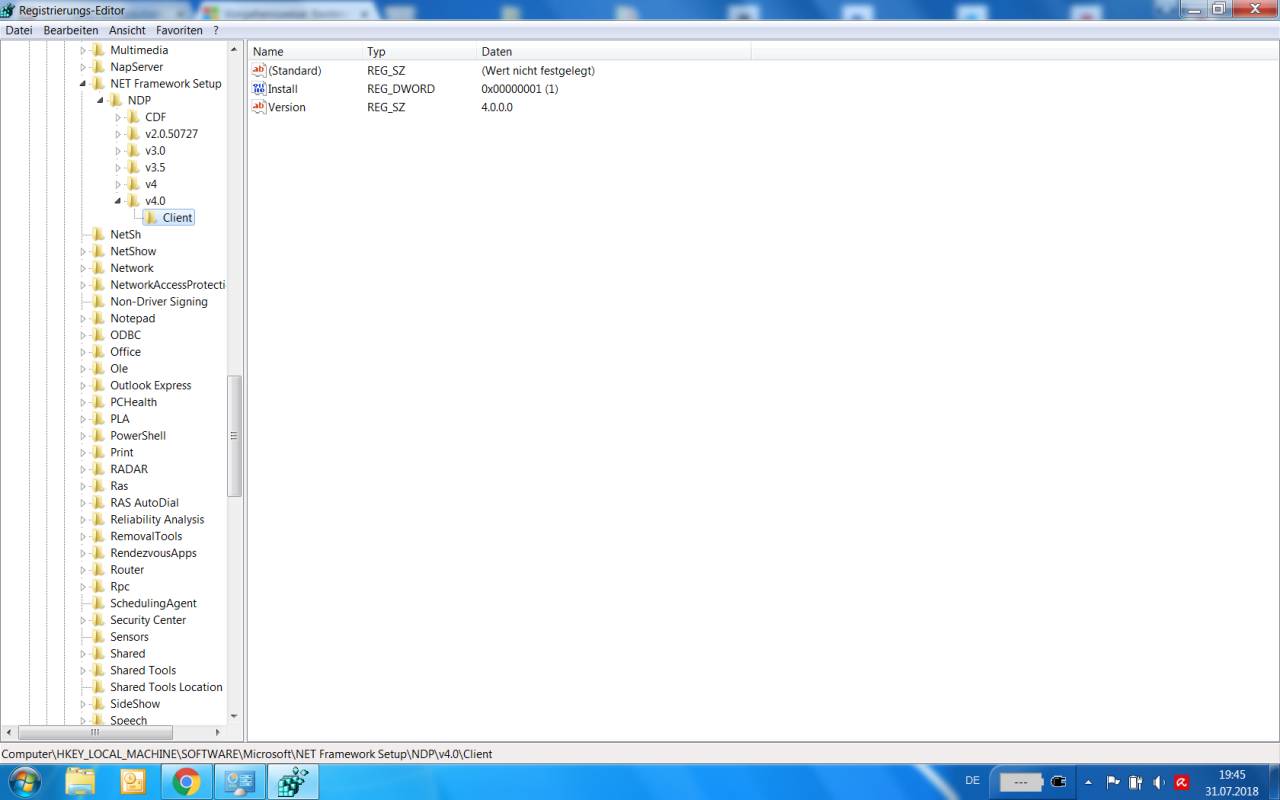Screen dimensions: 1280x800
Task: Click the v4.0 folder icon
Action: click(x=133, y=201)
